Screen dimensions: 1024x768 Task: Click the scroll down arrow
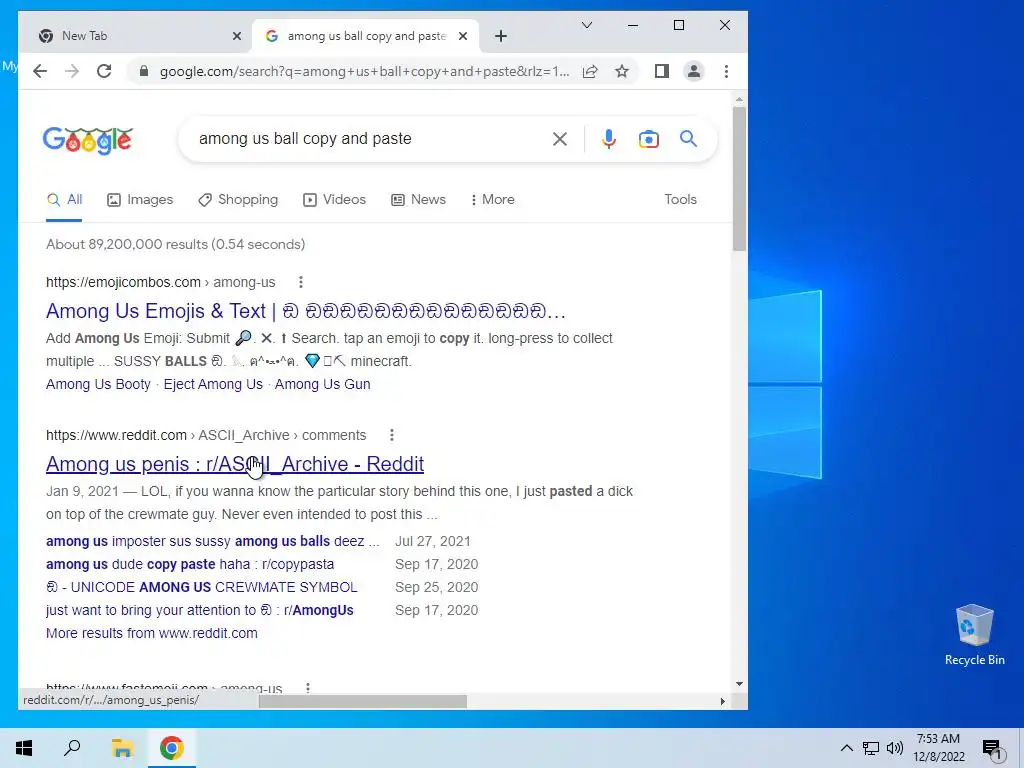pos(739,684)
